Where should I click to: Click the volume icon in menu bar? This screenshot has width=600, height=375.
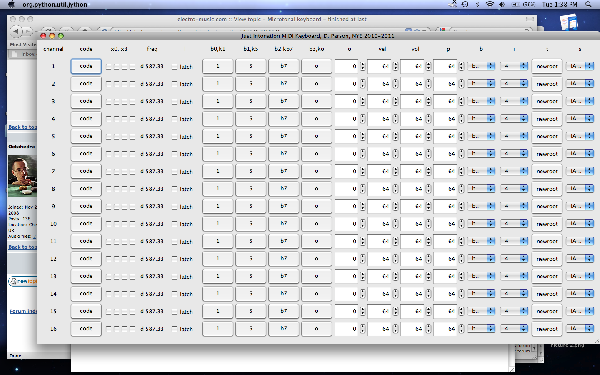pos(502,4)
